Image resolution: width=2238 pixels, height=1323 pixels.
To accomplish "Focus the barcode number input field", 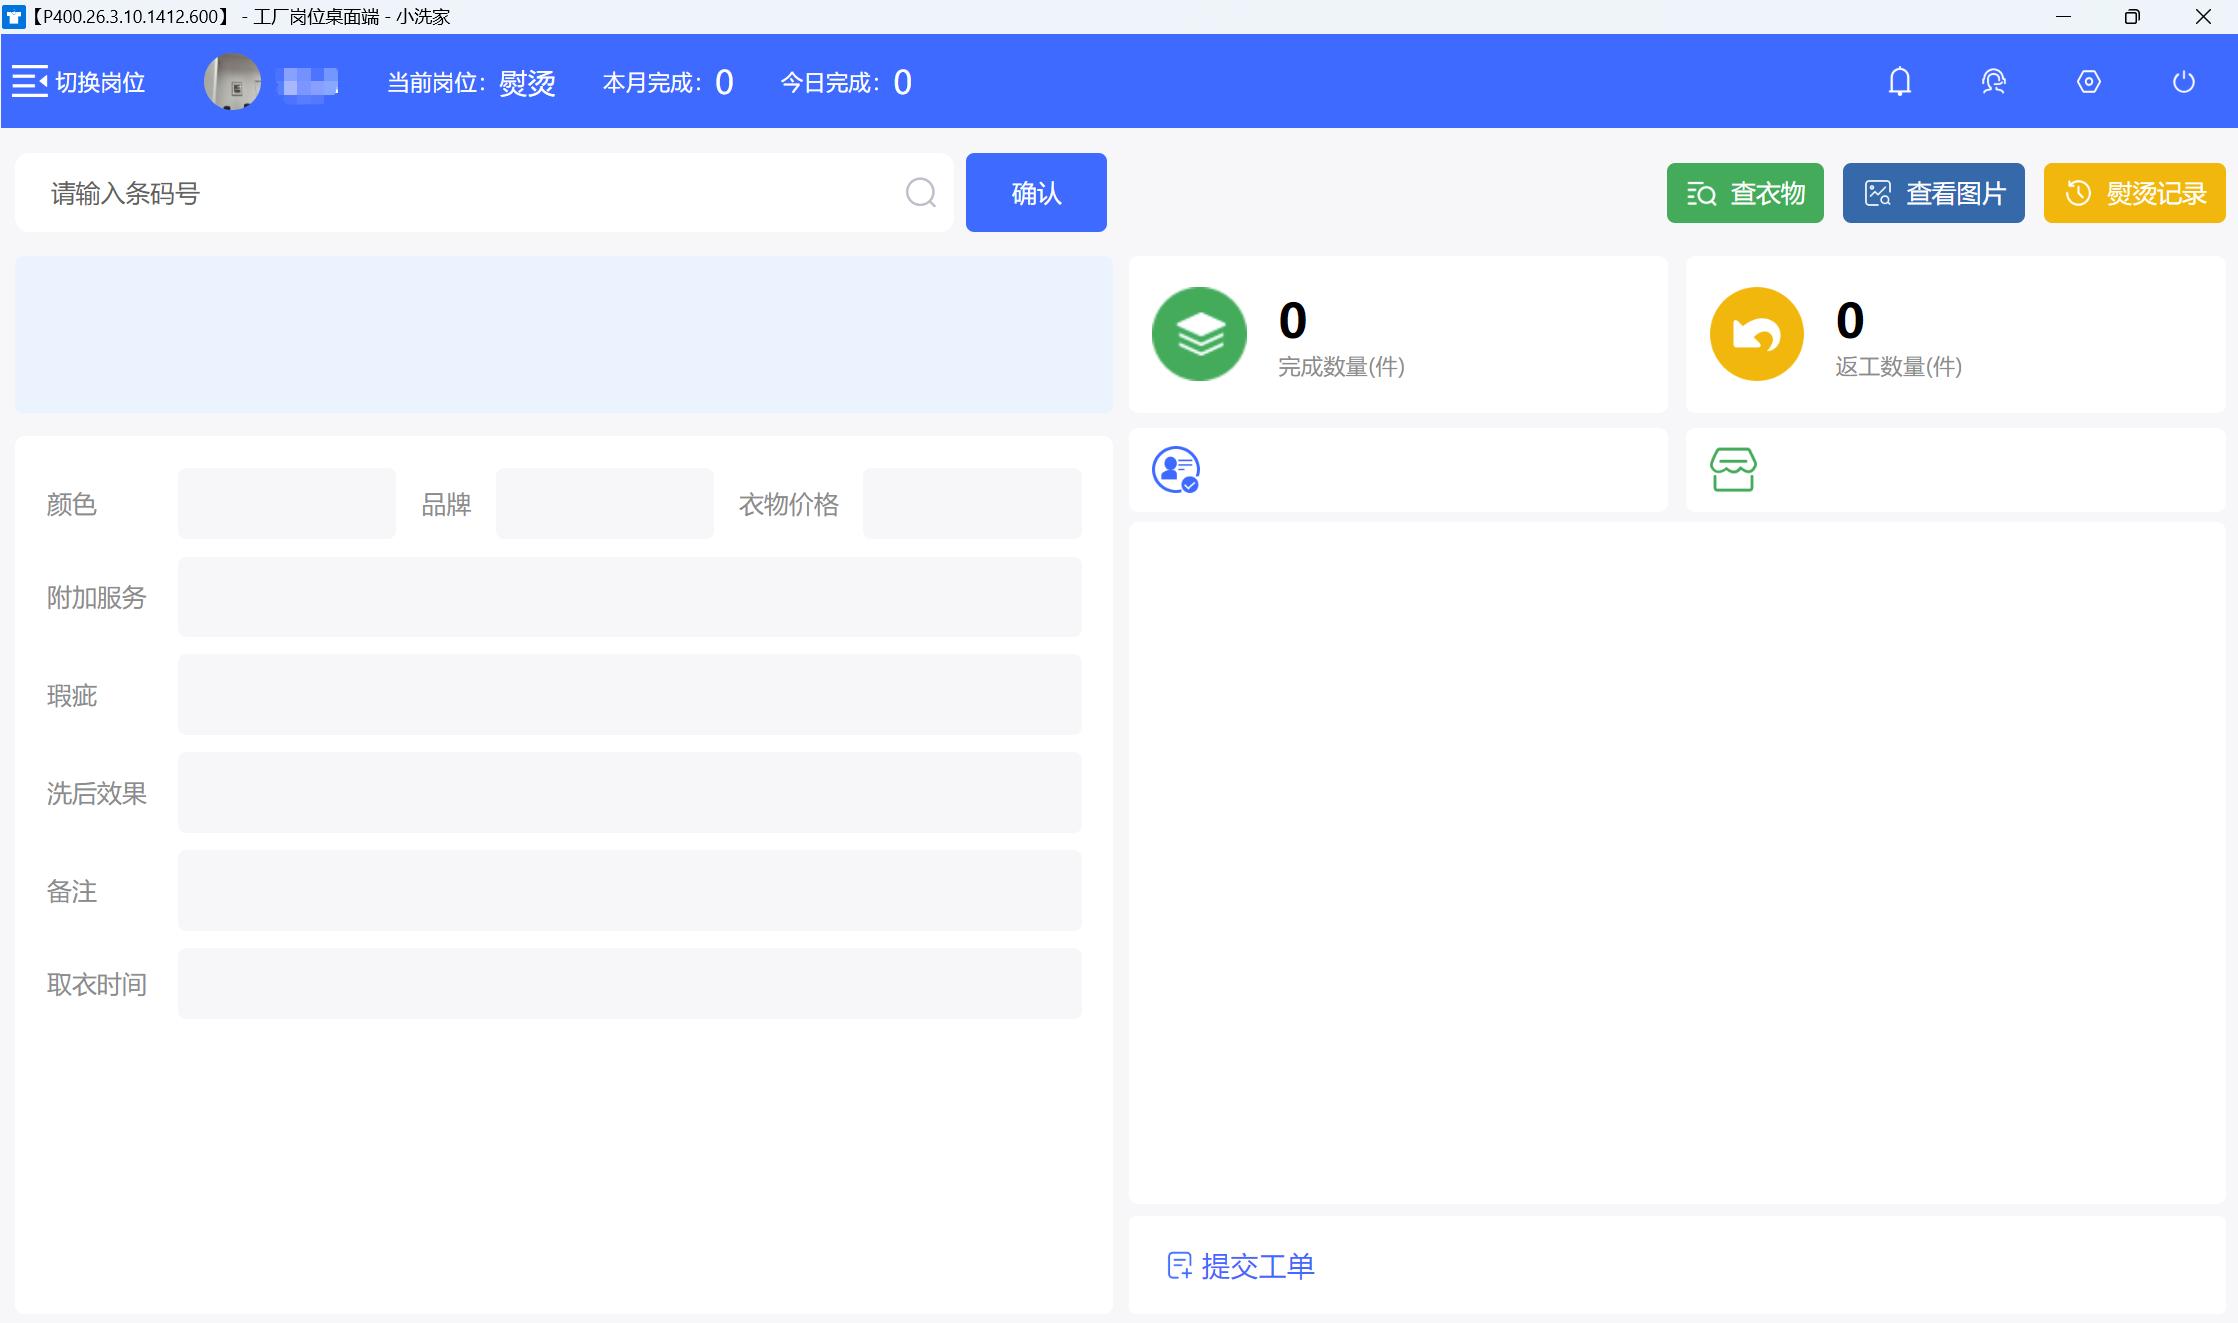I will [x=470, y=193].
